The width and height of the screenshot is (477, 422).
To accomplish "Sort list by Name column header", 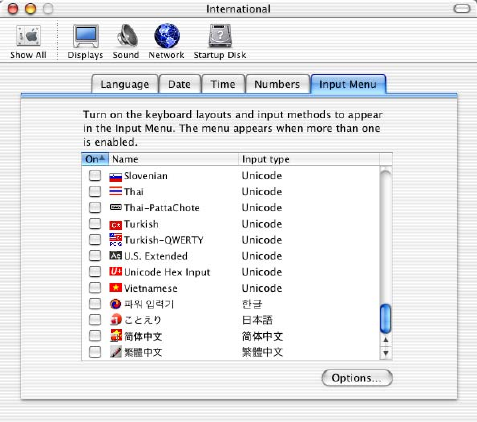I will [174, 159].
